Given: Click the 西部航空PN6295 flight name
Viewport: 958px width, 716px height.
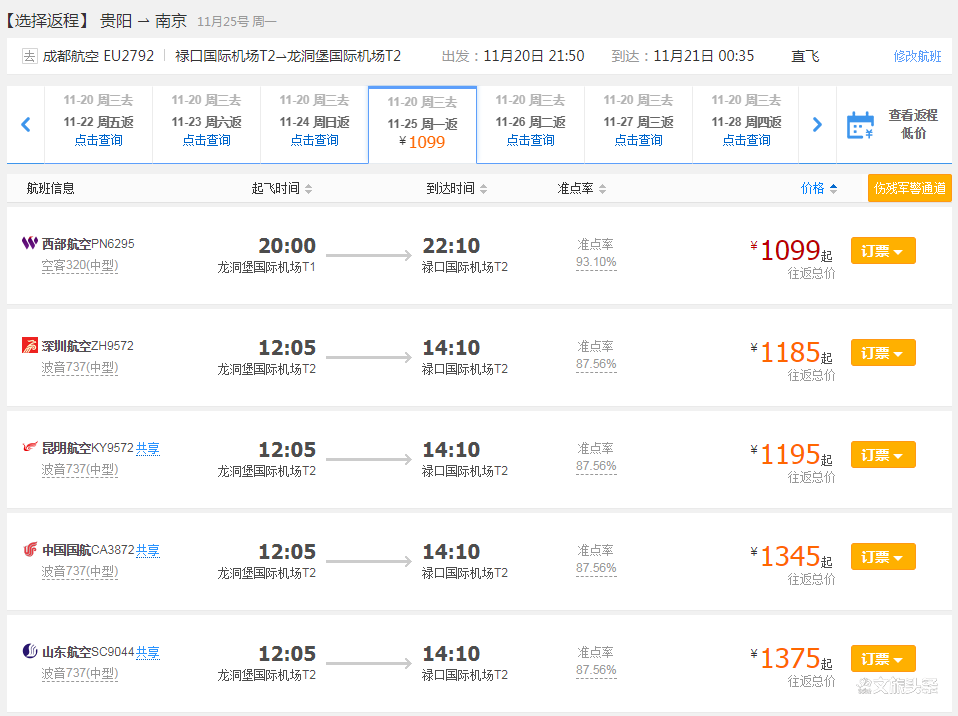Looking at the screenshot, I should click(88, 244).
